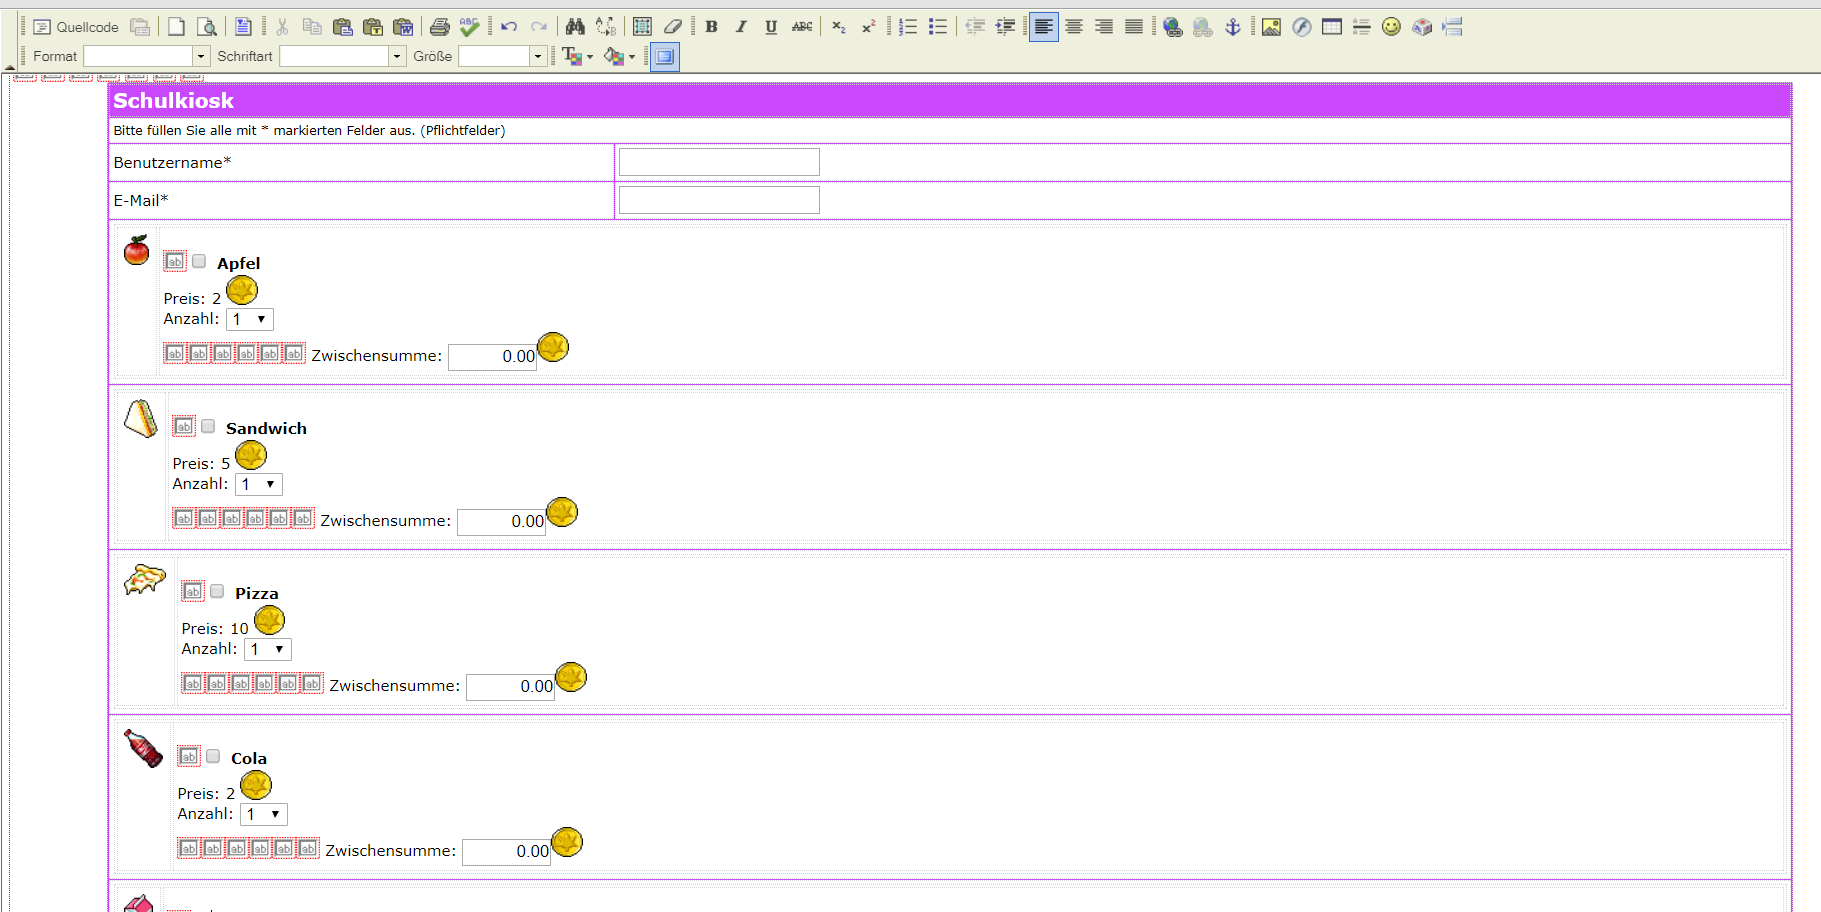
Task: Click the Paste clipboard icon
Action: (342, 27)
